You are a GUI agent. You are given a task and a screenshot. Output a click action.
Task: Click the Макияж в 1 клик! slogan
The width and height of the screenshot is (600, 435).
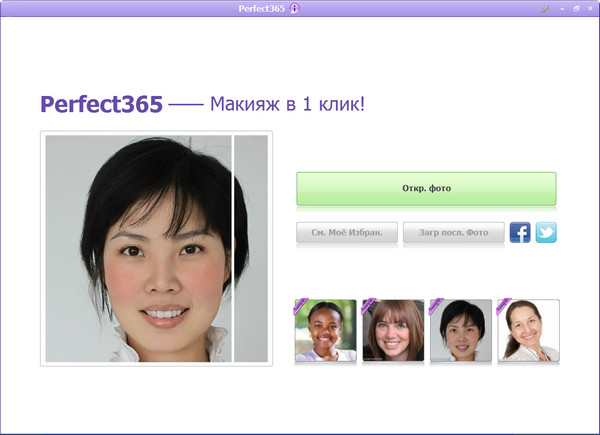[x=287, y=104]
